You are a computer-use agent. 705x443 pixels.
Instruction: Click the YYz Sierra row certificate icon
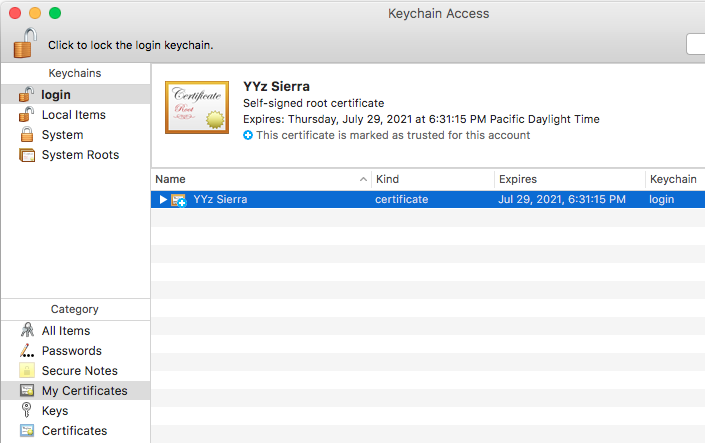pos(178,200)
